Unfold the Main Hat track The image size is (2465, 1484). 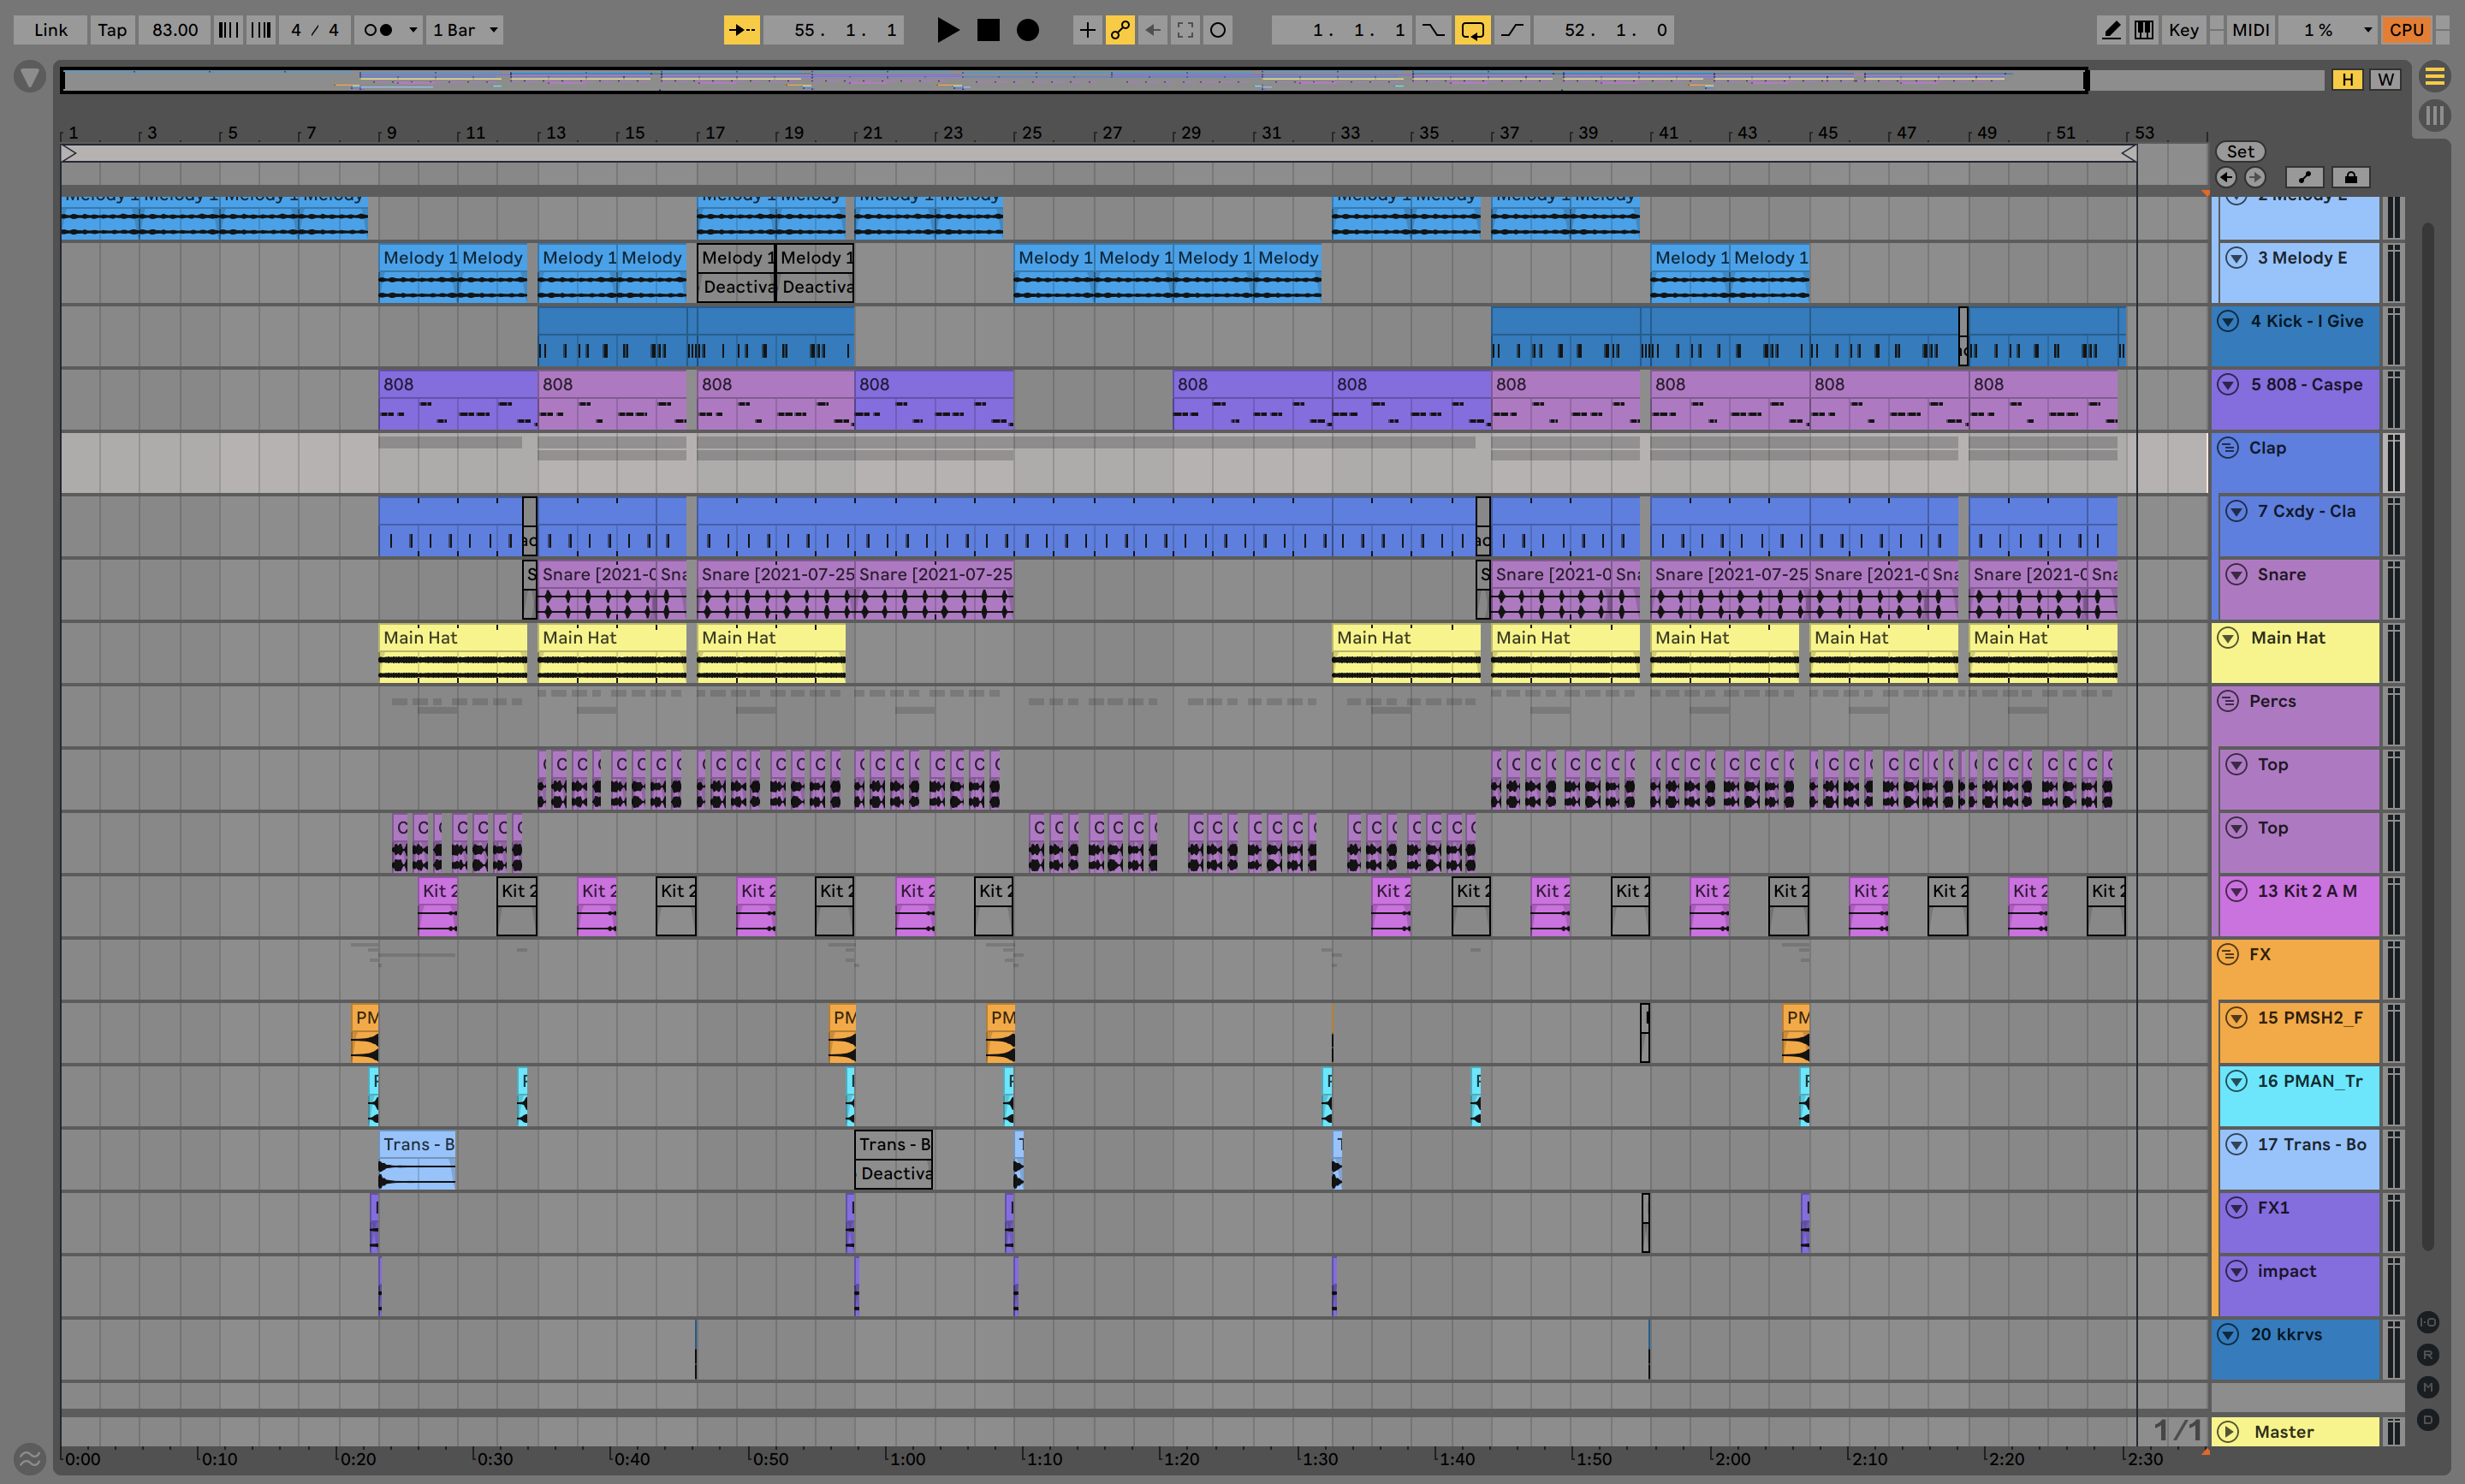click(2228, 638)
